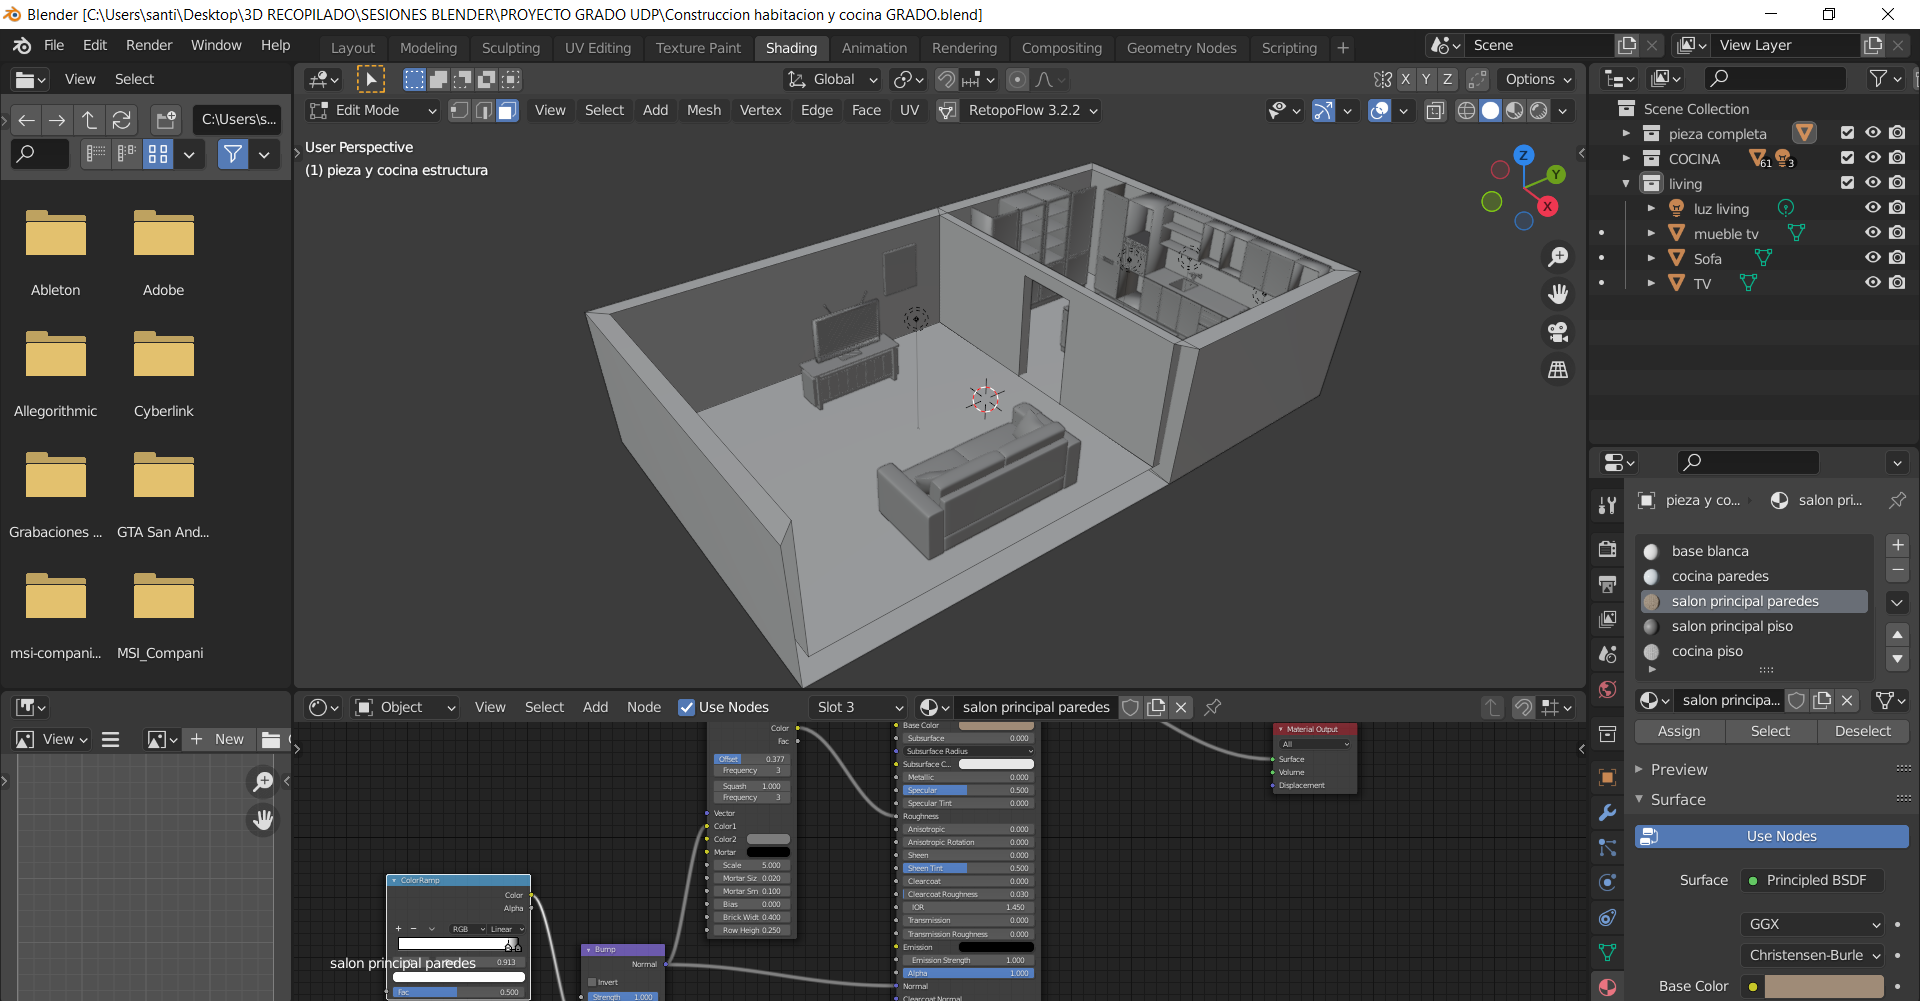Expand the pieza completa collection
This screenshot has height=1001, width=1920.
click(1626, 133)
